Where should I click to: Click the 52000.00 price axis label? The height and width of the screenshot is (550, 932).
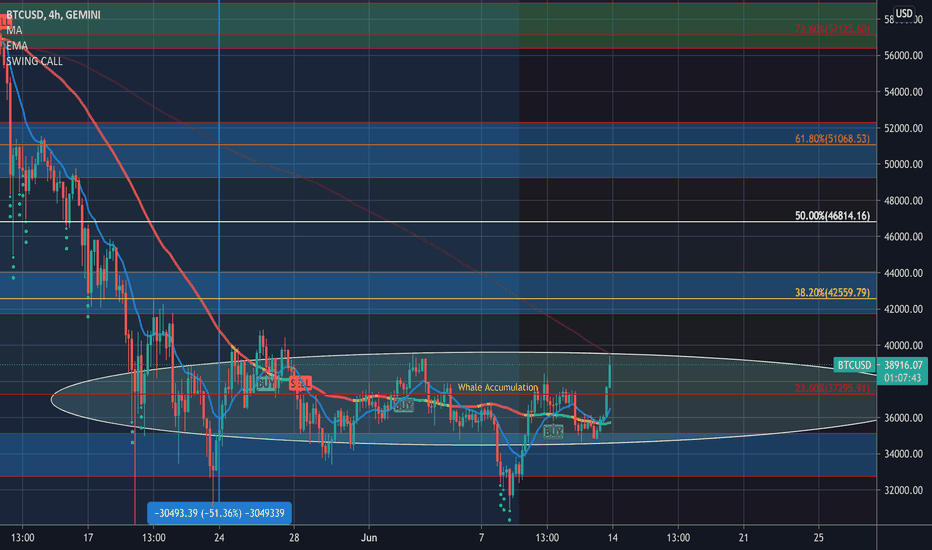[903, 128]
